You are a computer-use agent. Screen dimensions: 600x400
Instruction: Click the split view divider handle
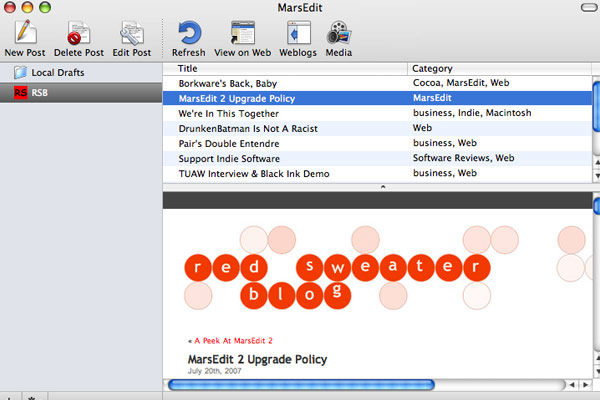pos(383,187)
